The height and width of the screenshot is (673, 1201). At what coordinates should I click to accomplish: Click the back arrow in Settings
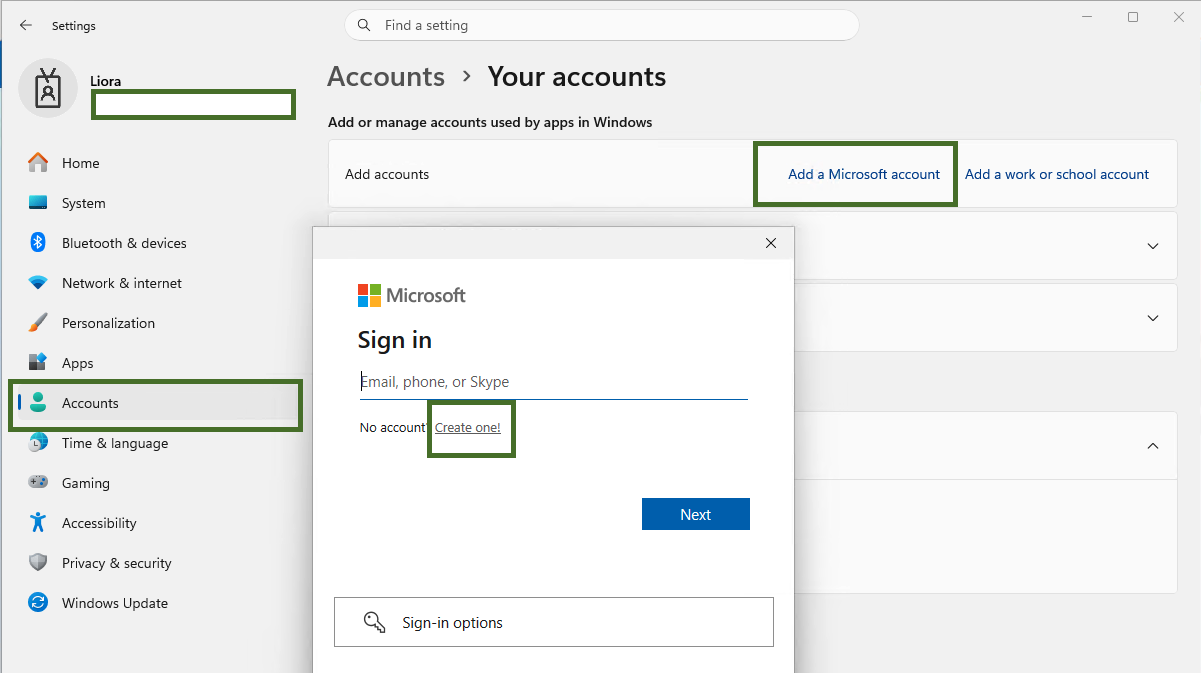click(x=26, y=25)
